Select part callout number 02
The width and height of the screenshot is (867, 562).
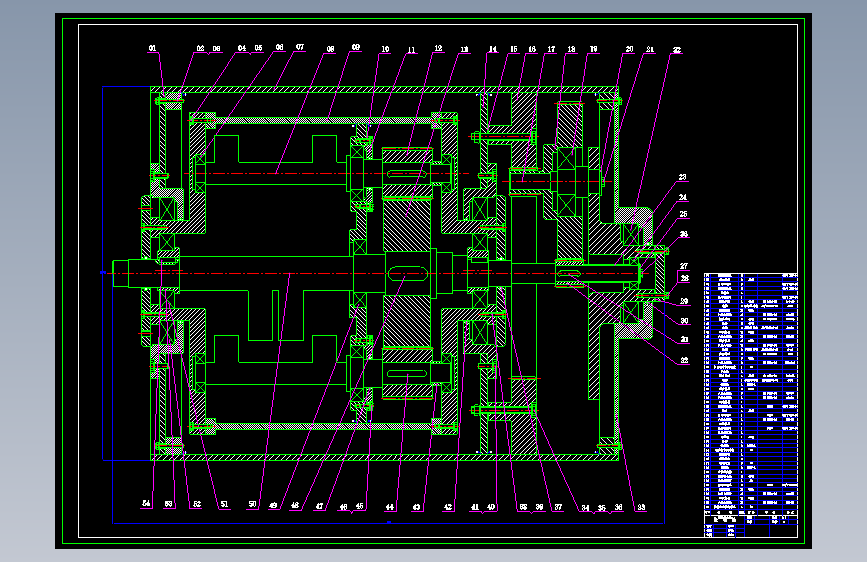tap(201, 49)
